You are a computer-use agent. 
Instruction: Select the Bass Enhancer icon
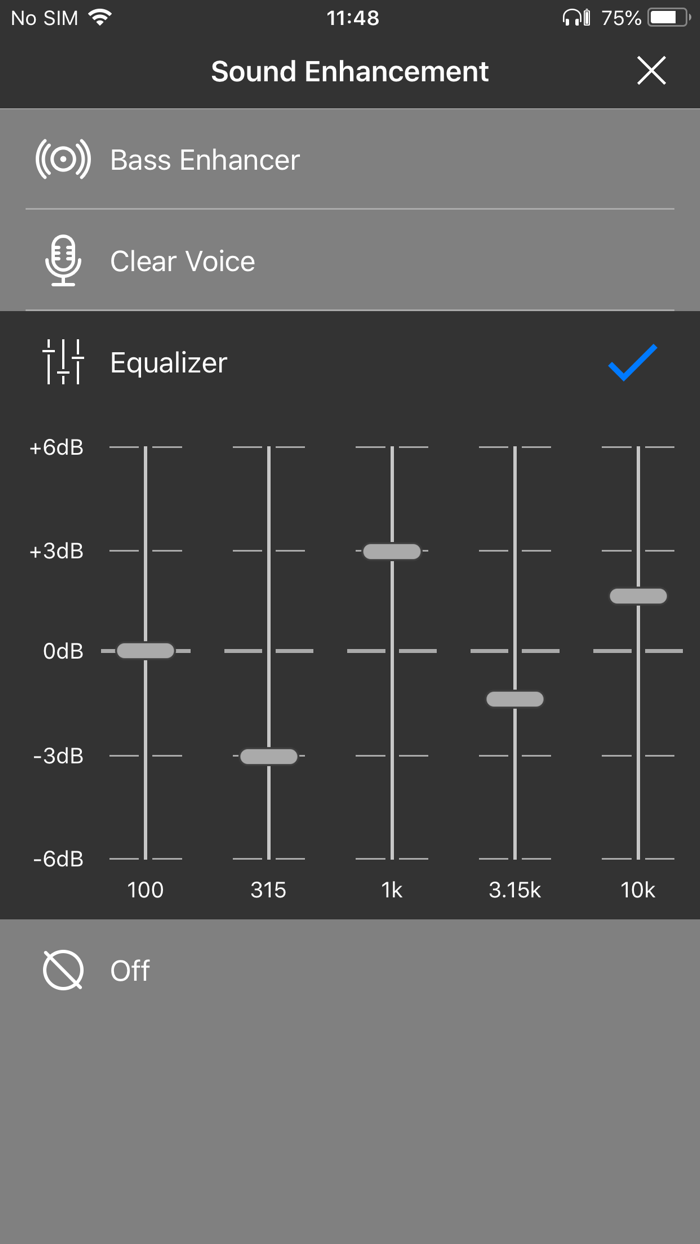62,159
